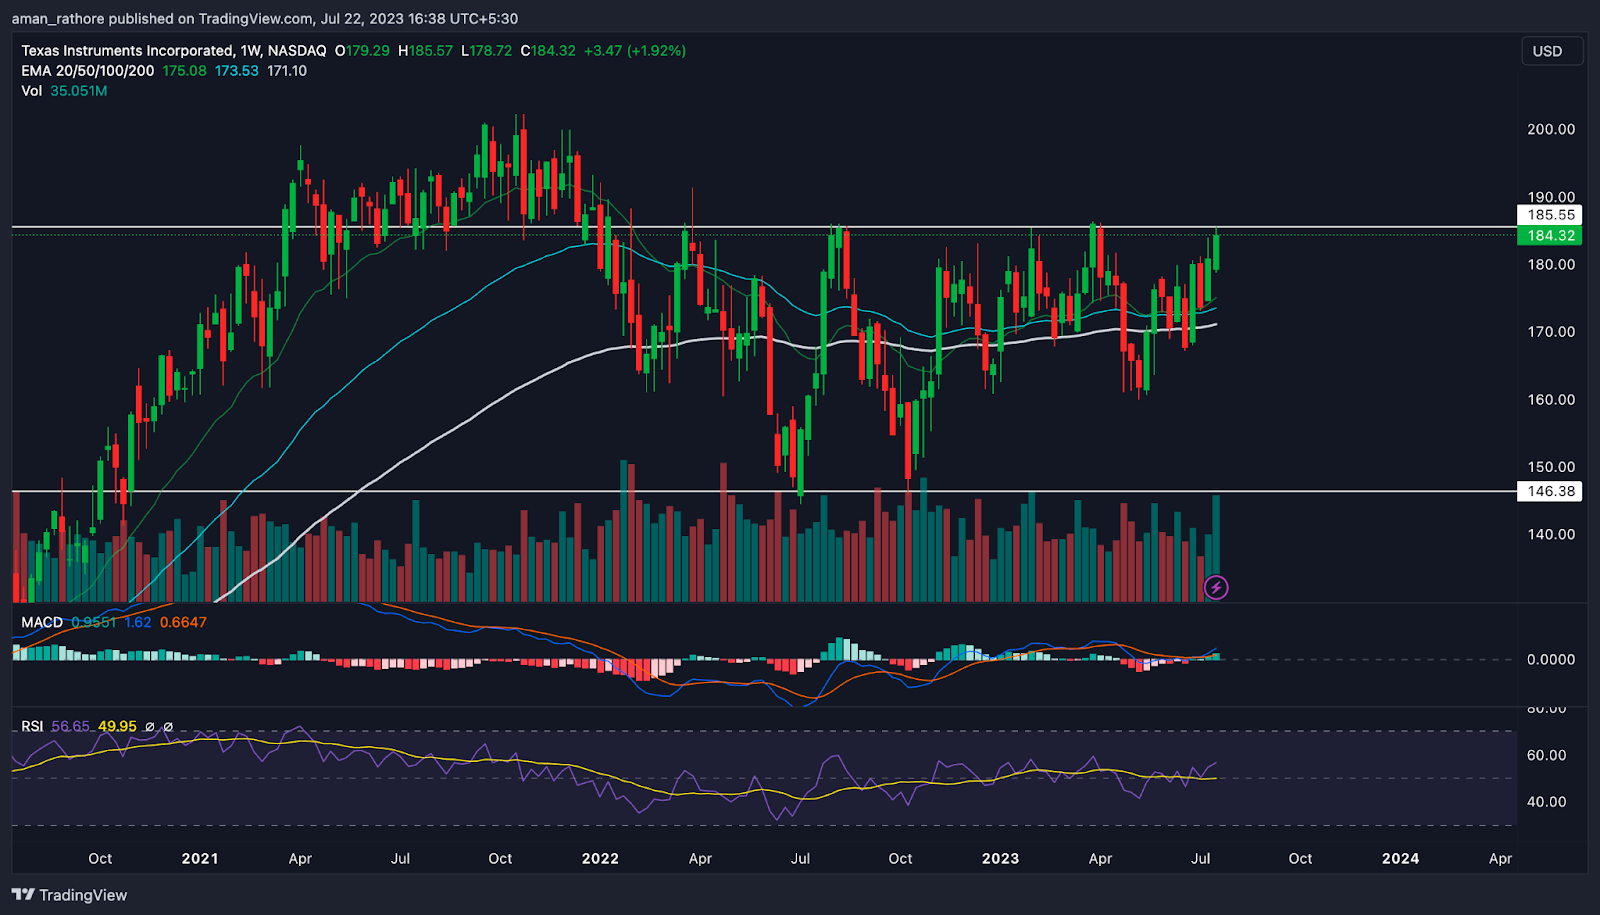Click the MACD signal value 0.6647
The height and width of the screenshot is (915, 1600).
(183, 622)
